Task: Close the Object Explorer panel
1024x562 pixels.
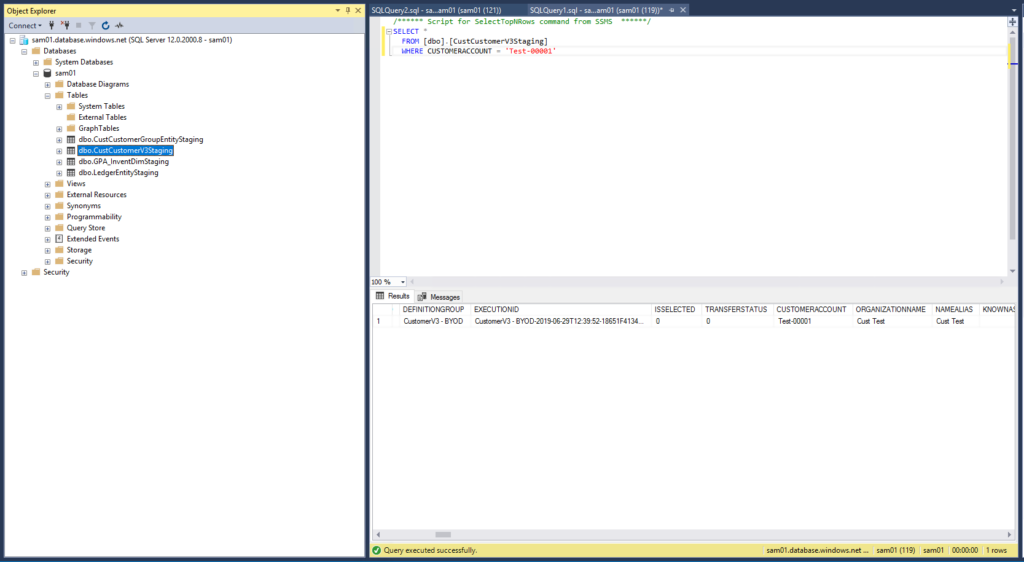Action: [358, 10]
